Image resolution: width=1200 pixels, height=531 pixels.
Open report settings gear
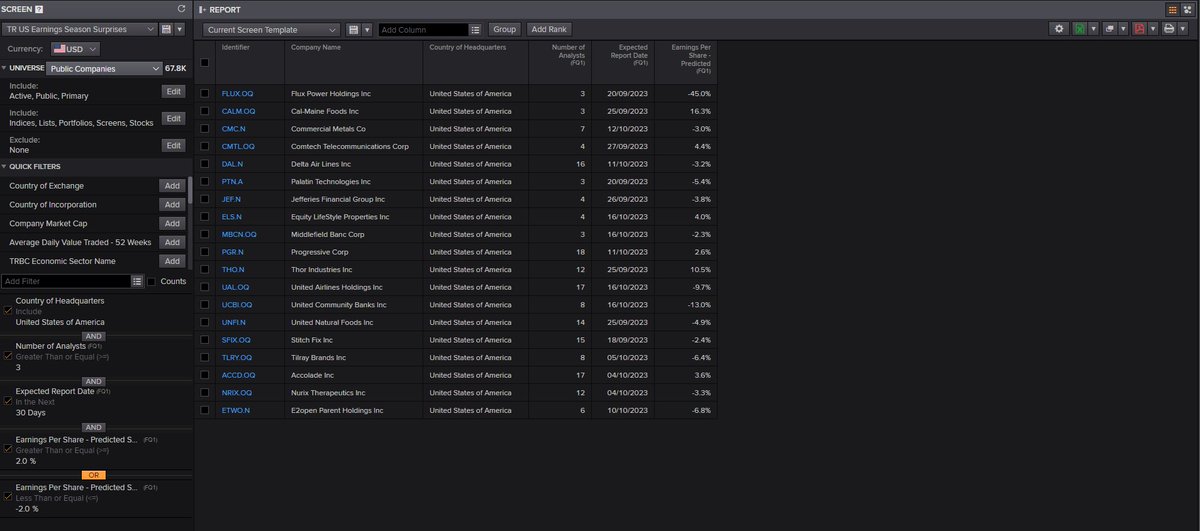pyautogui.click(x=1059, y=30)
